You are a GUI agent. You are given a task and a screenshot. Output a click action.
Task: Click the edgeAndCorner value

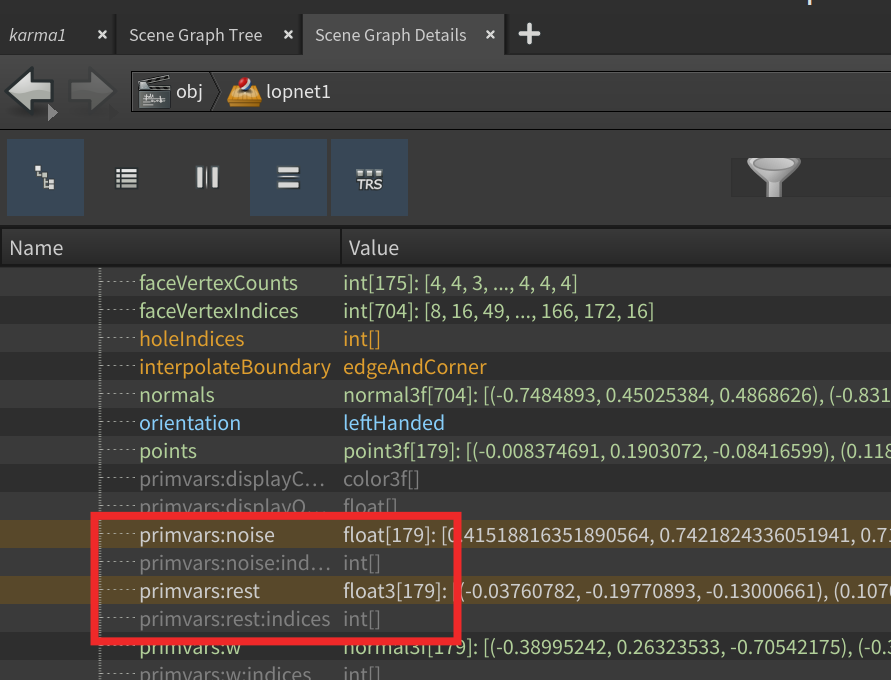point(415,367)
